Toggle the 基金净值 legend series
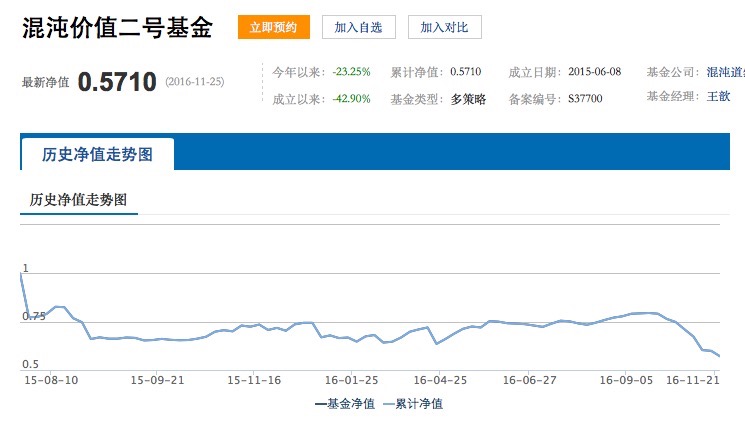Screen dimensions: 745x434 (346, 404)
